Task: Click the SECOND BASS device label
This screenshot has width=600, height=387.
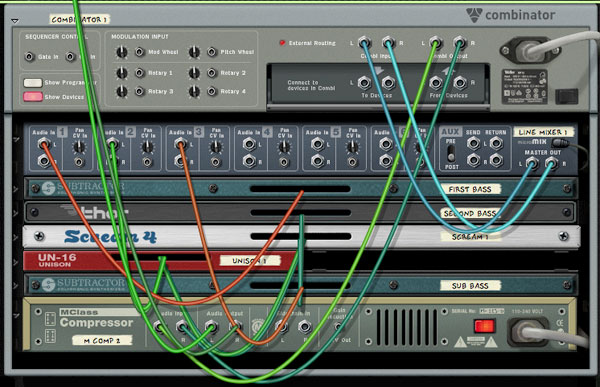Action: [x=470, y=213]
